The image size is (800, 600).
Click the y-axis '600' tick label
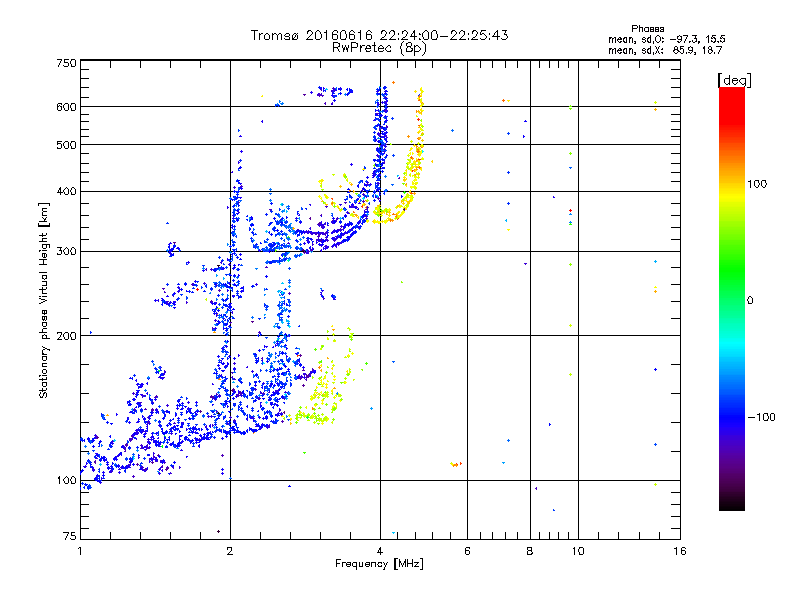[x=66, y=107]
